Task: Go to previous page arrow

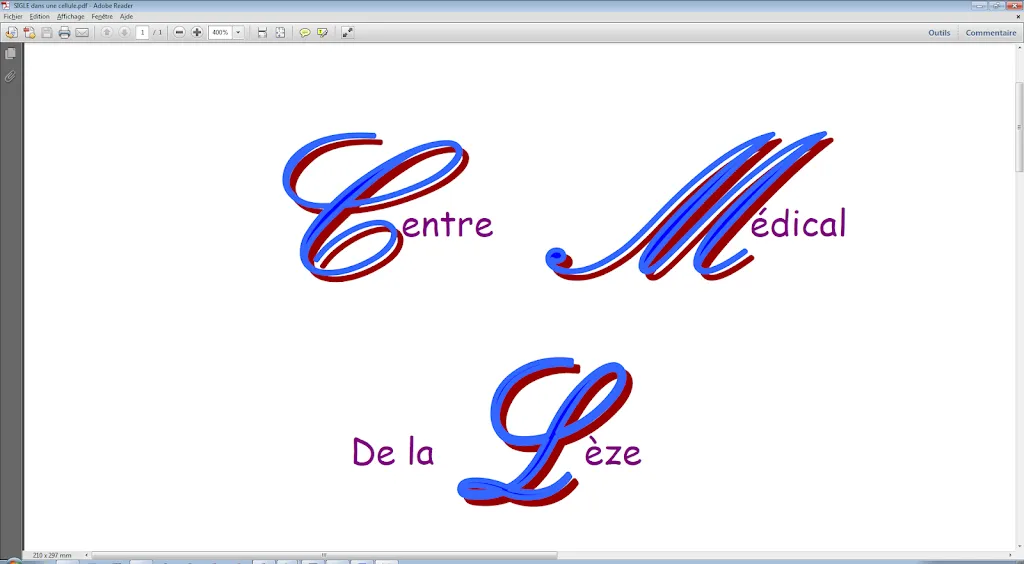Action: [x=106, y=32]
